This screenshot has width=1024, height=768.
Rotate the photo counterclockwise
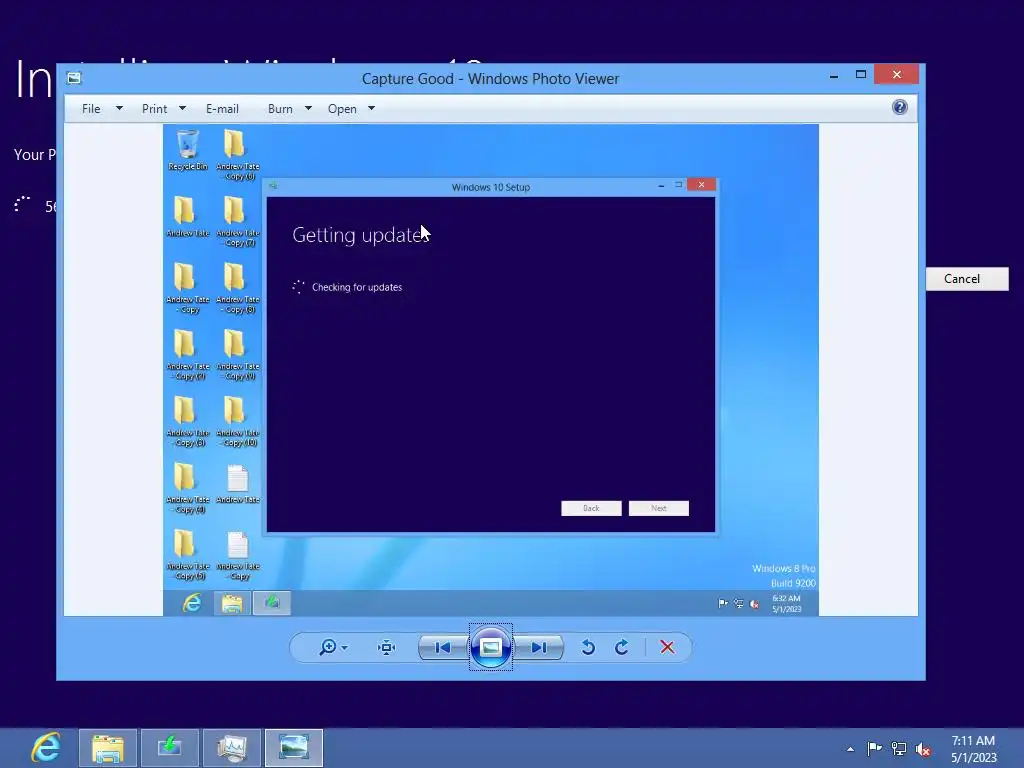click(x=588, y=647)
